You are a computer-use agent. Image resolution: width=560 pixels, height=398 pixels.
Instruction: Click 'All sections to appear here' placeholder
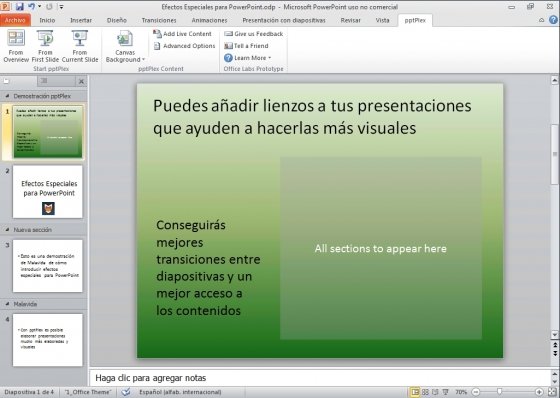click(x=381, y=248)
